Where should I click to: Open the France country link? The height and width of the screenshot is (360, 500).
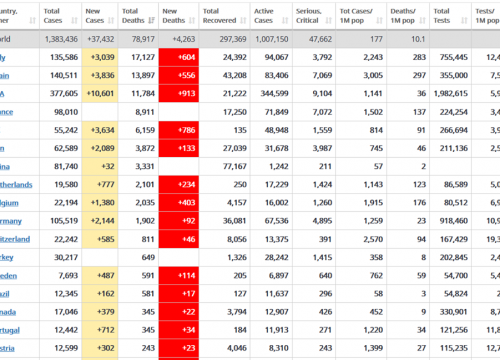[x=7, y=112]
